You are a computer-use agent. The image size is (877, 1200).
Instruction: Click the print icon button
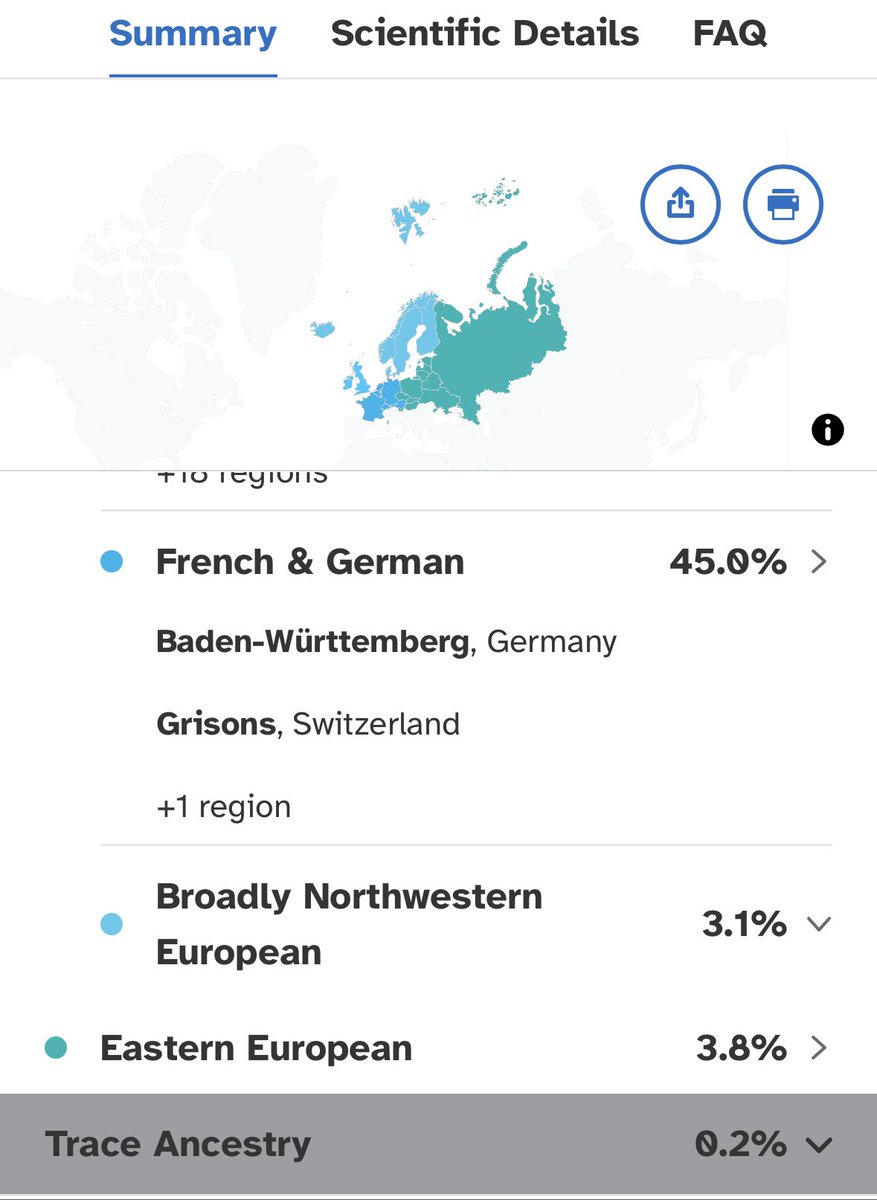point(783,205)
